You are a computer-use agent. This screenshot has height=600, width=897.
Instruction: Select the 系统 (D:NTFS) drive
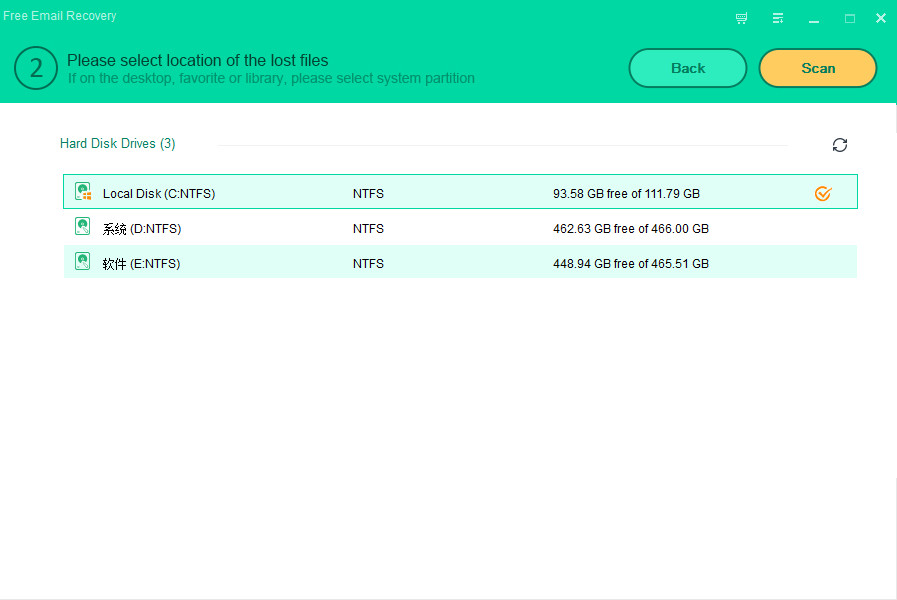tap(460, 228)
